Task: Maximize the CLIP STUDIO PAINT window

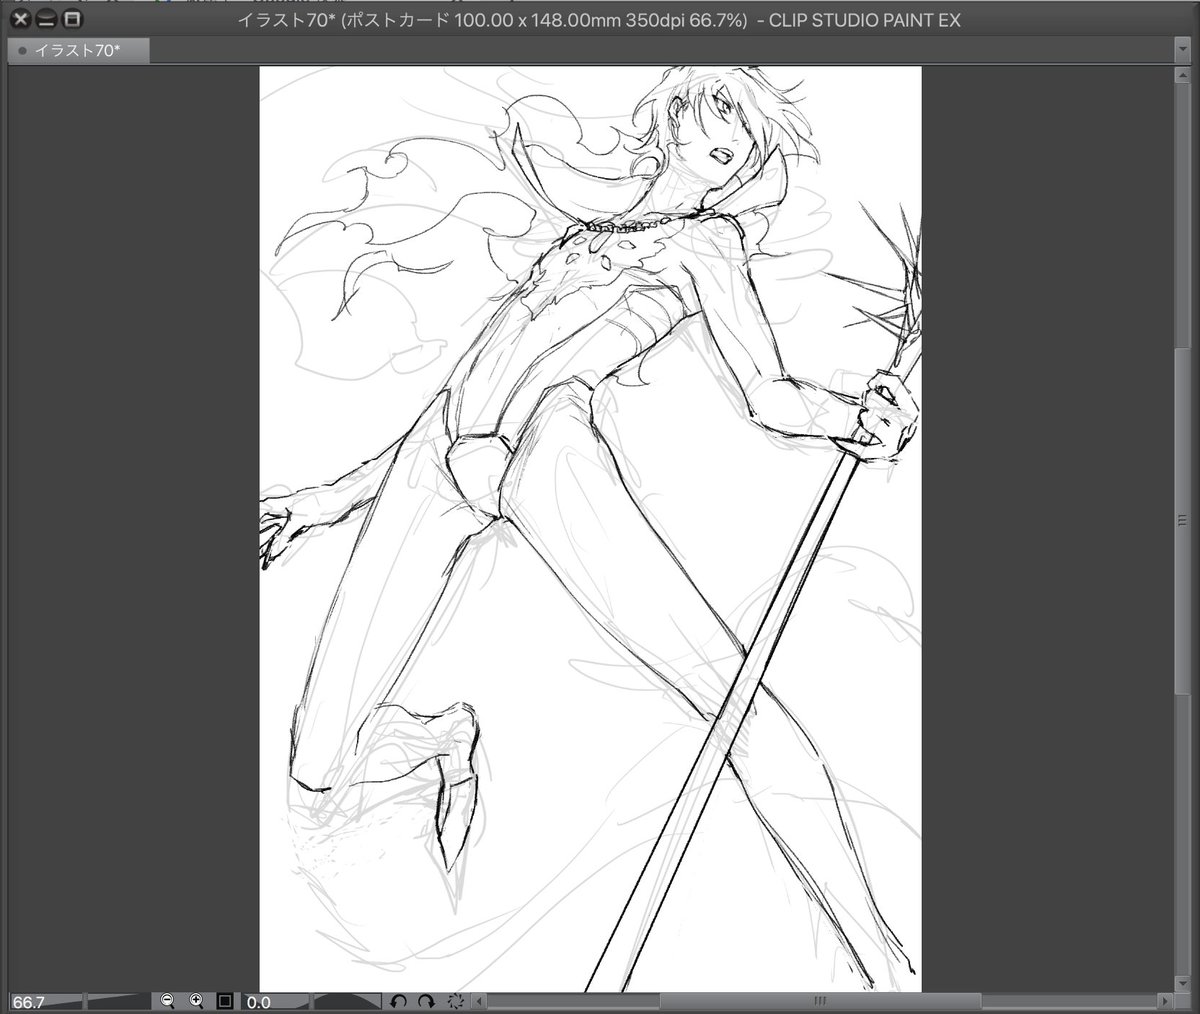Action: [72, 19]
